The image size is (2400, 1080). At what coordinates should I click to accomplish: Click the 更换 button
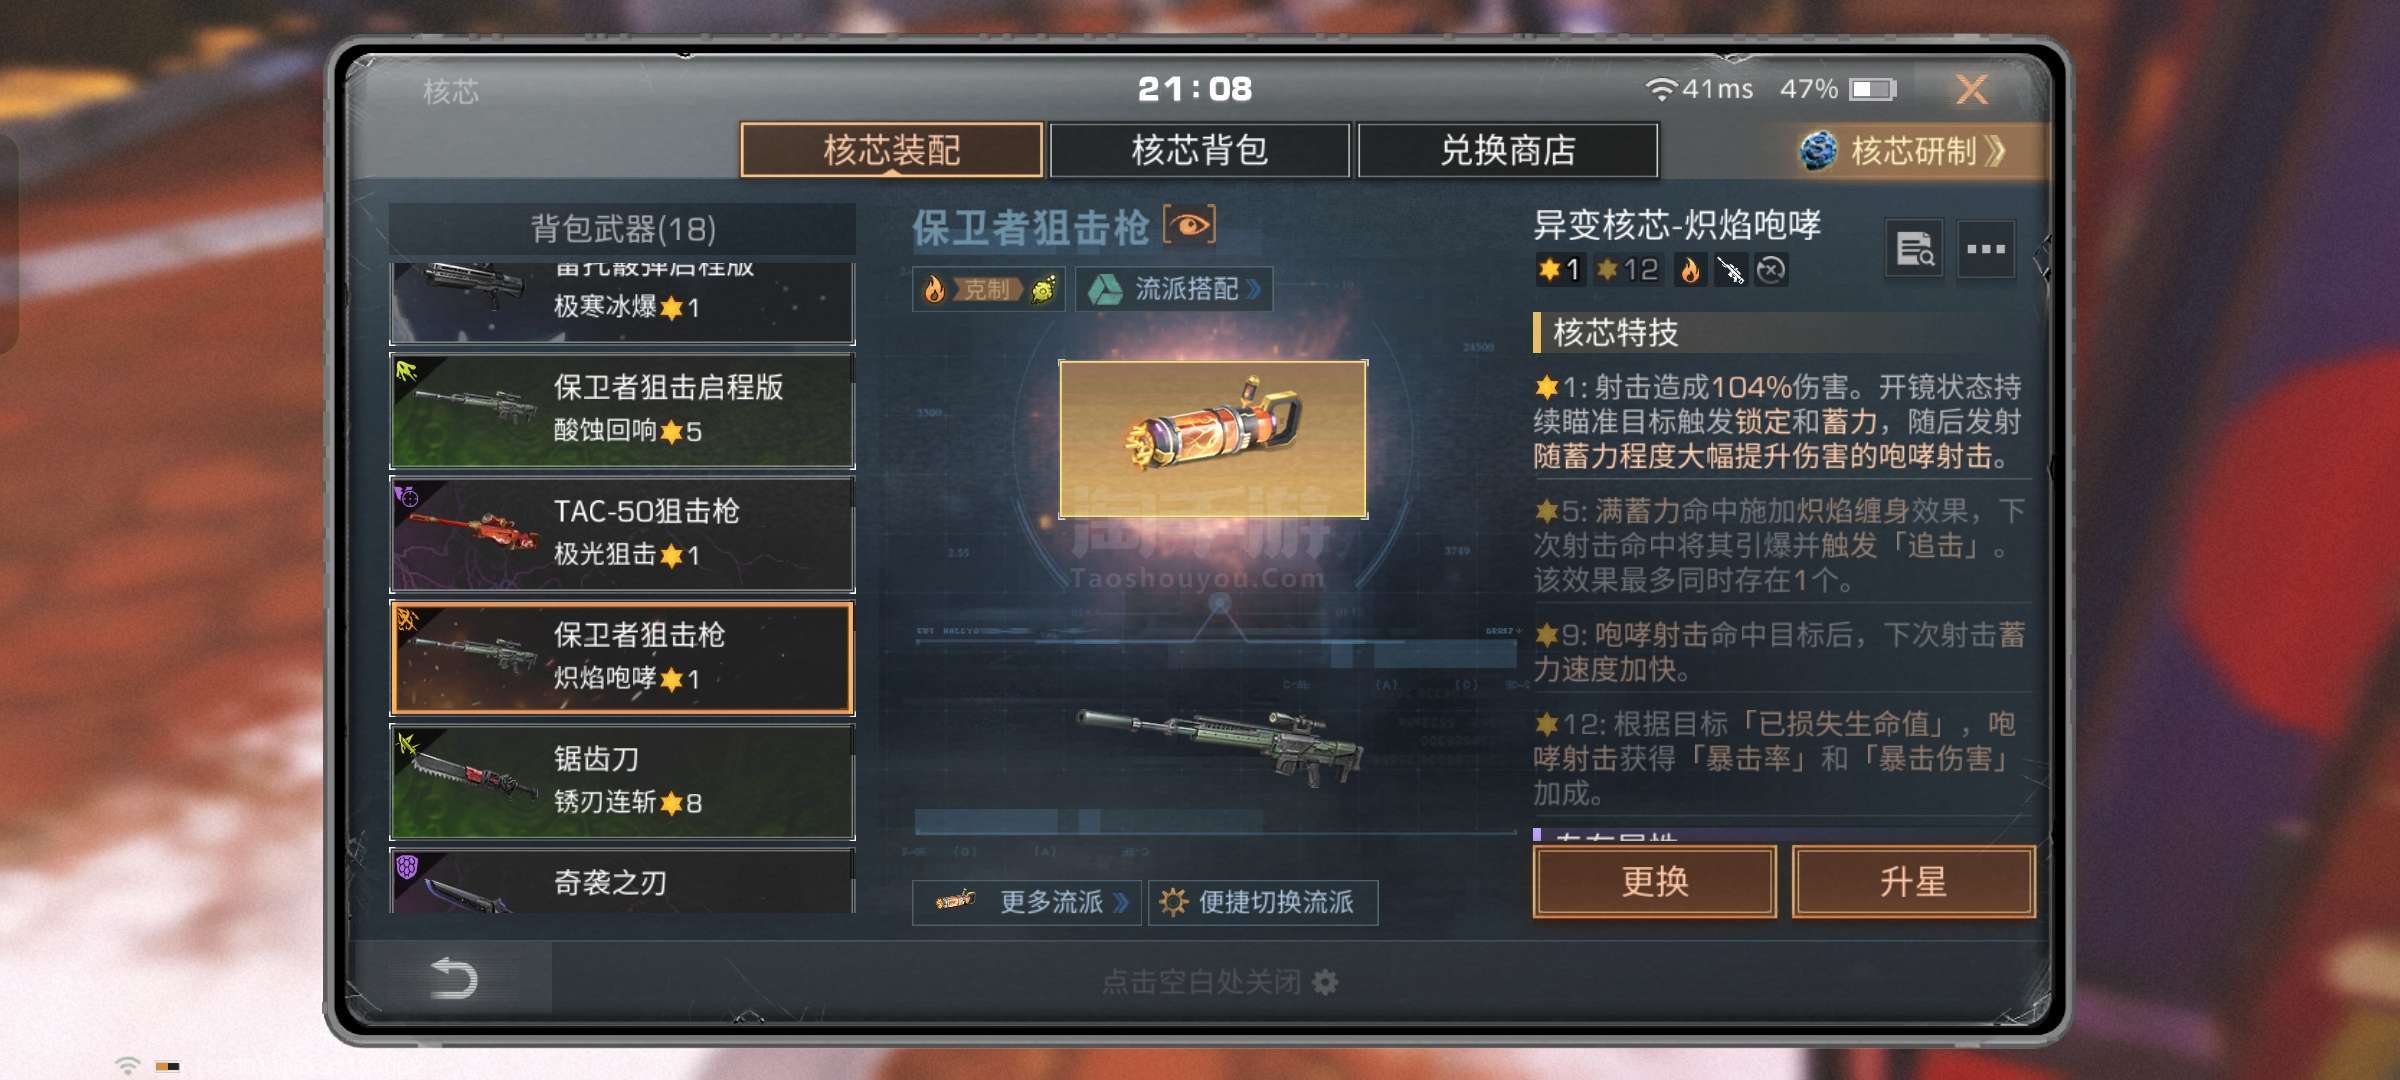1655,881
